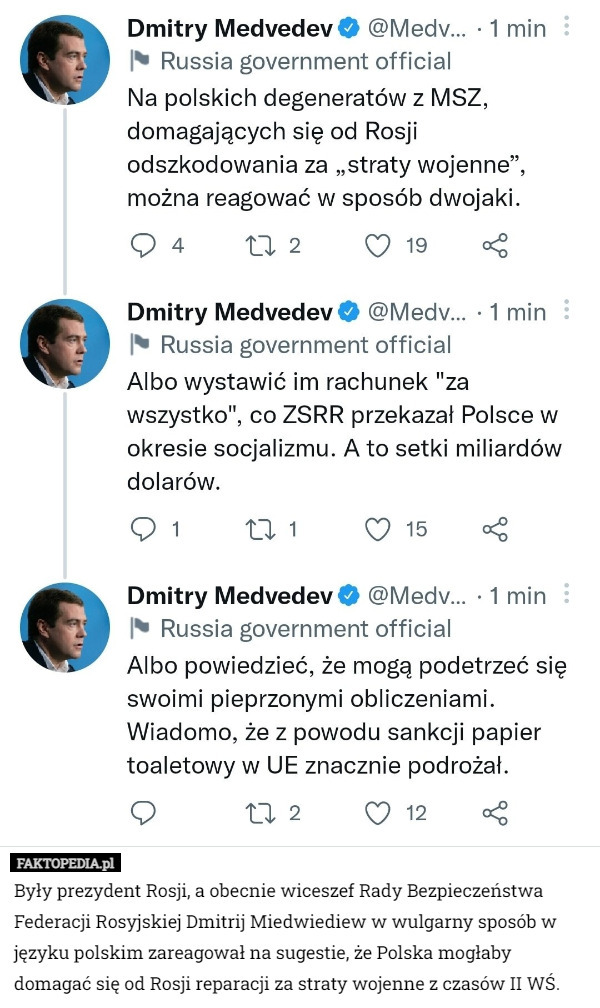This screenshot has width=600, height=1008.
Task: Share the tweet about ZSRR and Polsce
Action: [x=495, y=529]
